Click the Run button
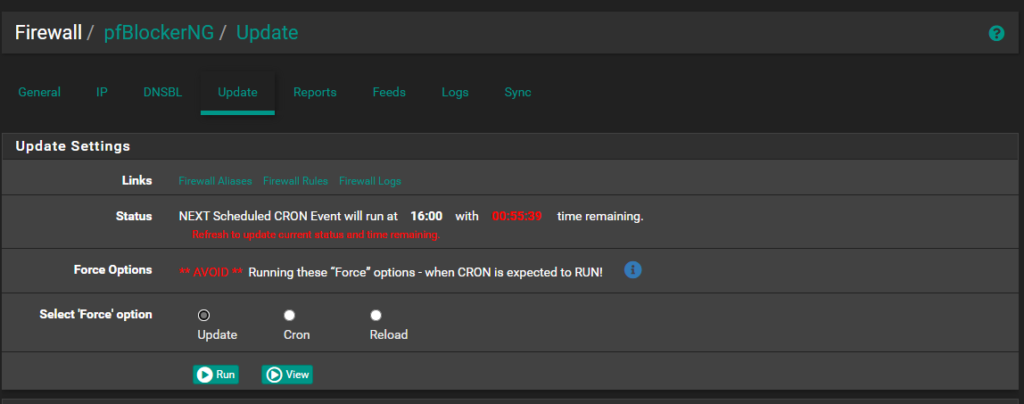 tap(216, 375)
